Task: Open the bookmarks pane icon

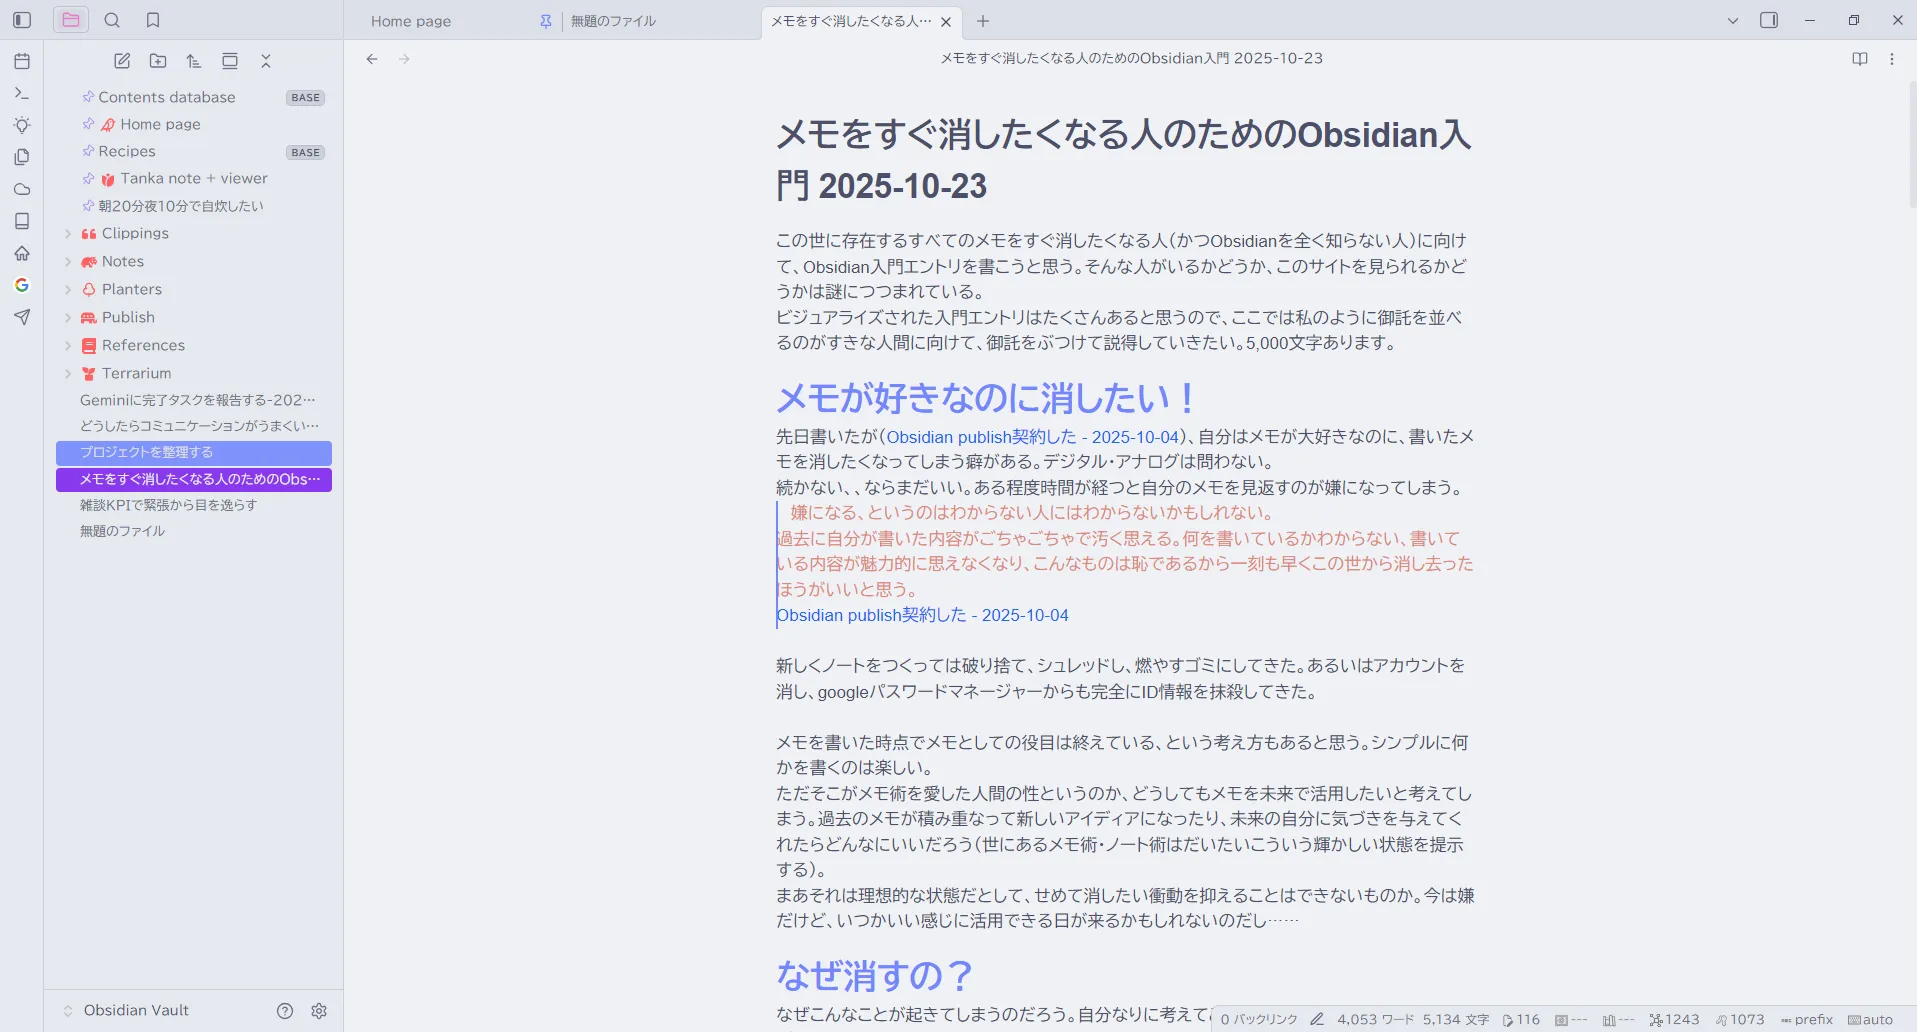Action: pos(153,20)
